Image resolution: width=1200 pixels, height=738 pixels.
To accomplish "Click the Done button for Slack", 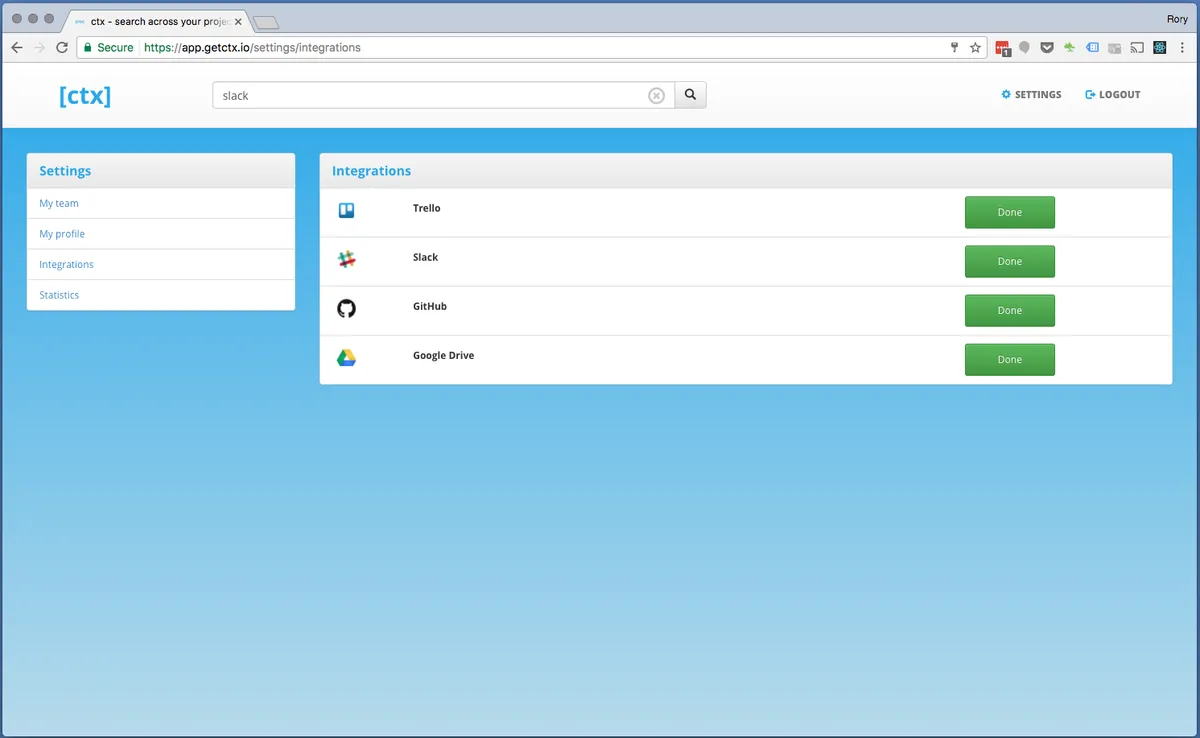I will [1009, 261].
